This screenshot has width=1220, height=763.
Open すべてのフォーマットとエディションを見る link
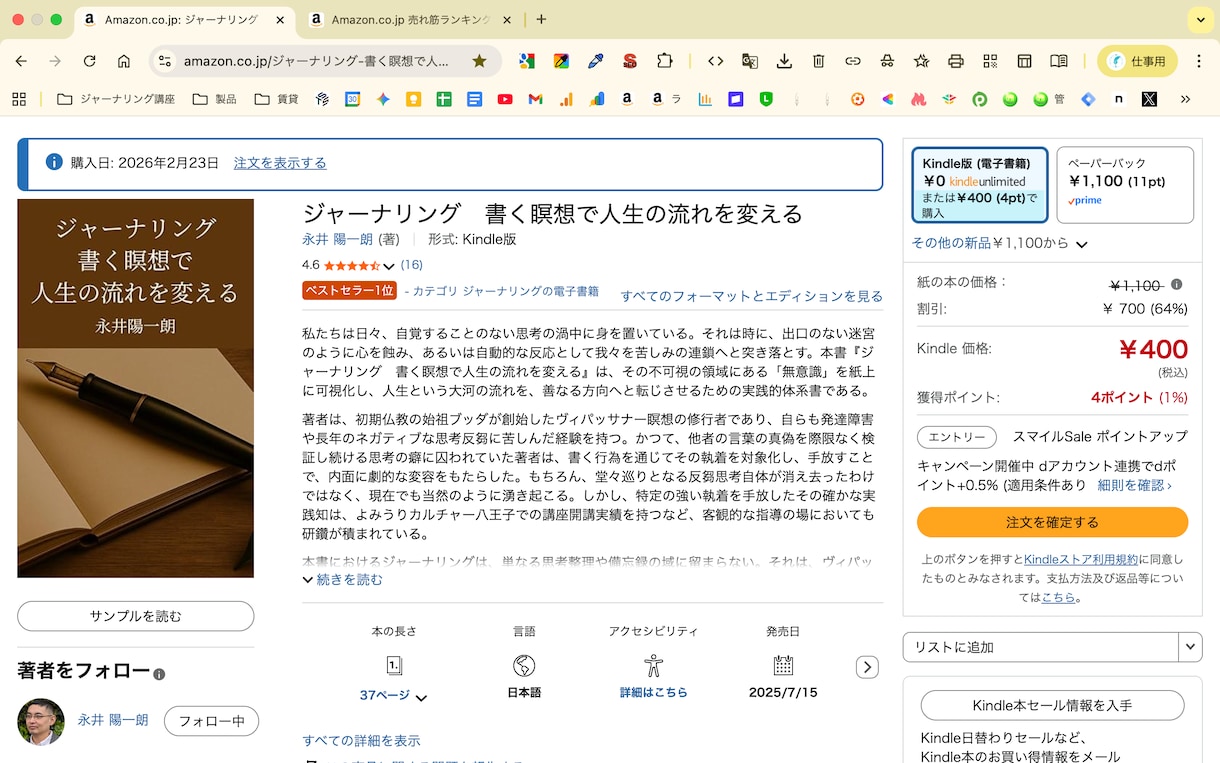751,296
